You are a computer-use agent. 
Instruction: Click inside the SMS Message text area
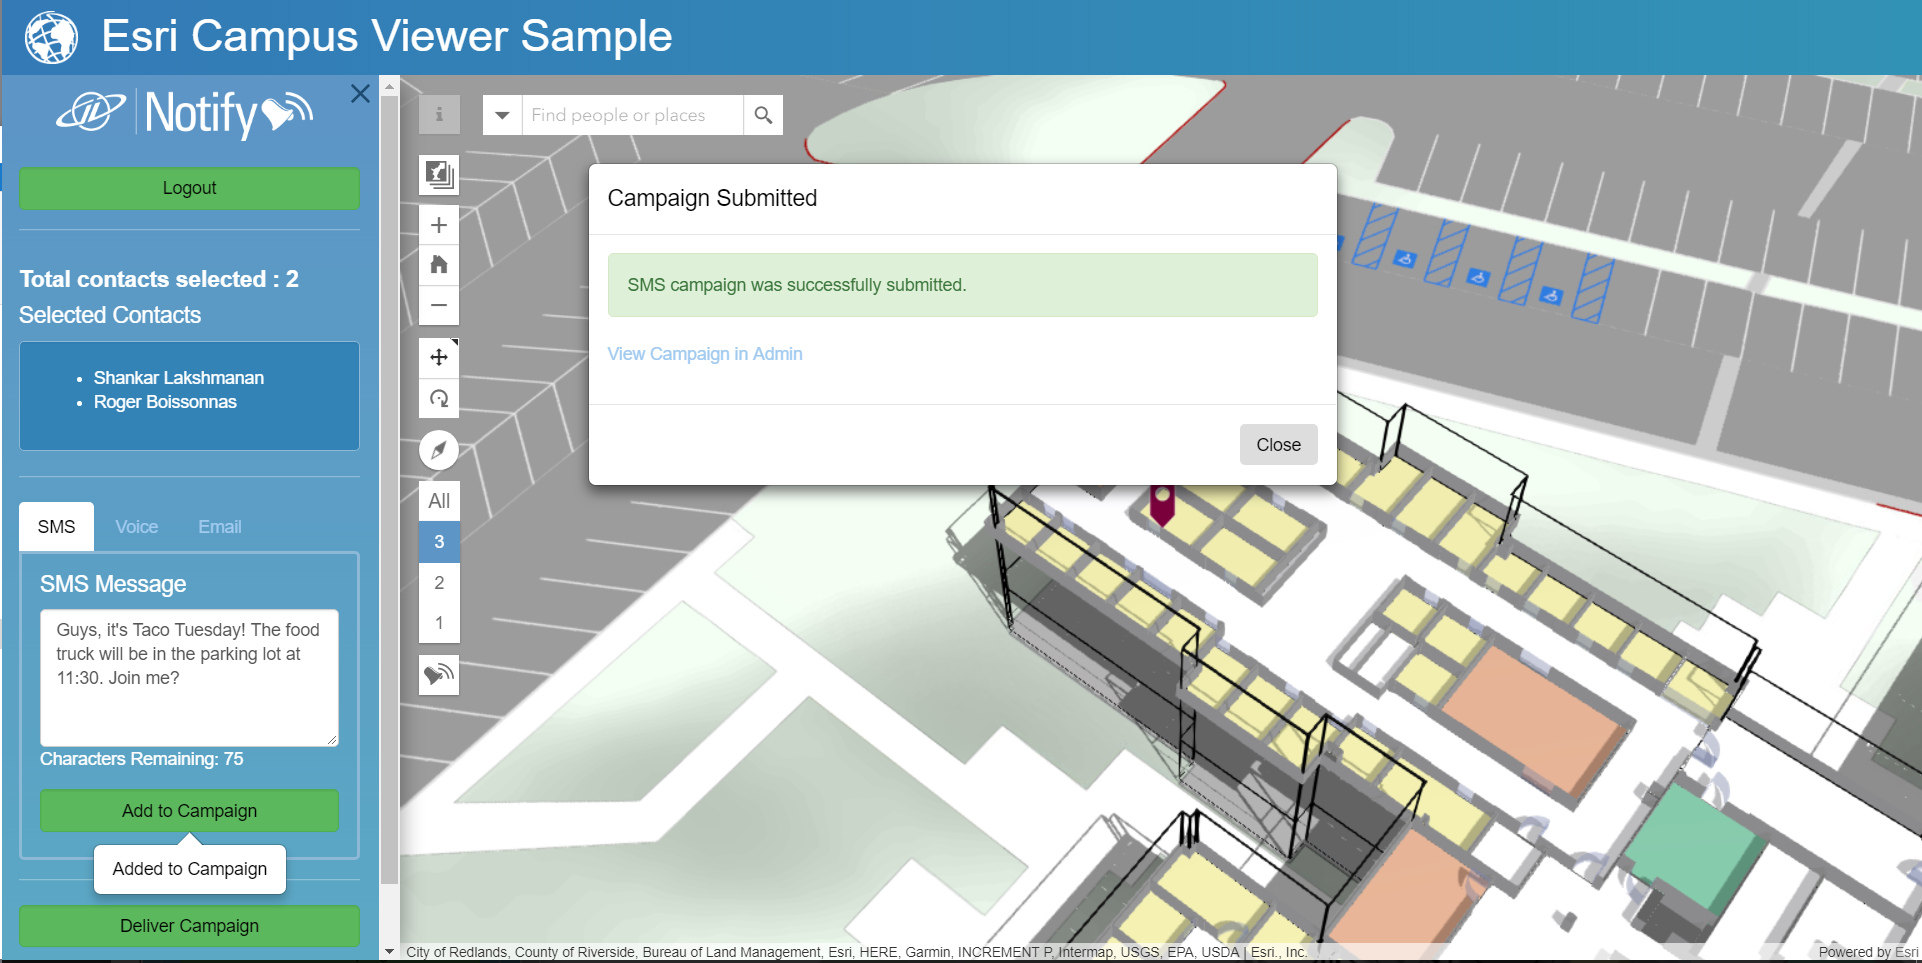[x=189, y=678]
